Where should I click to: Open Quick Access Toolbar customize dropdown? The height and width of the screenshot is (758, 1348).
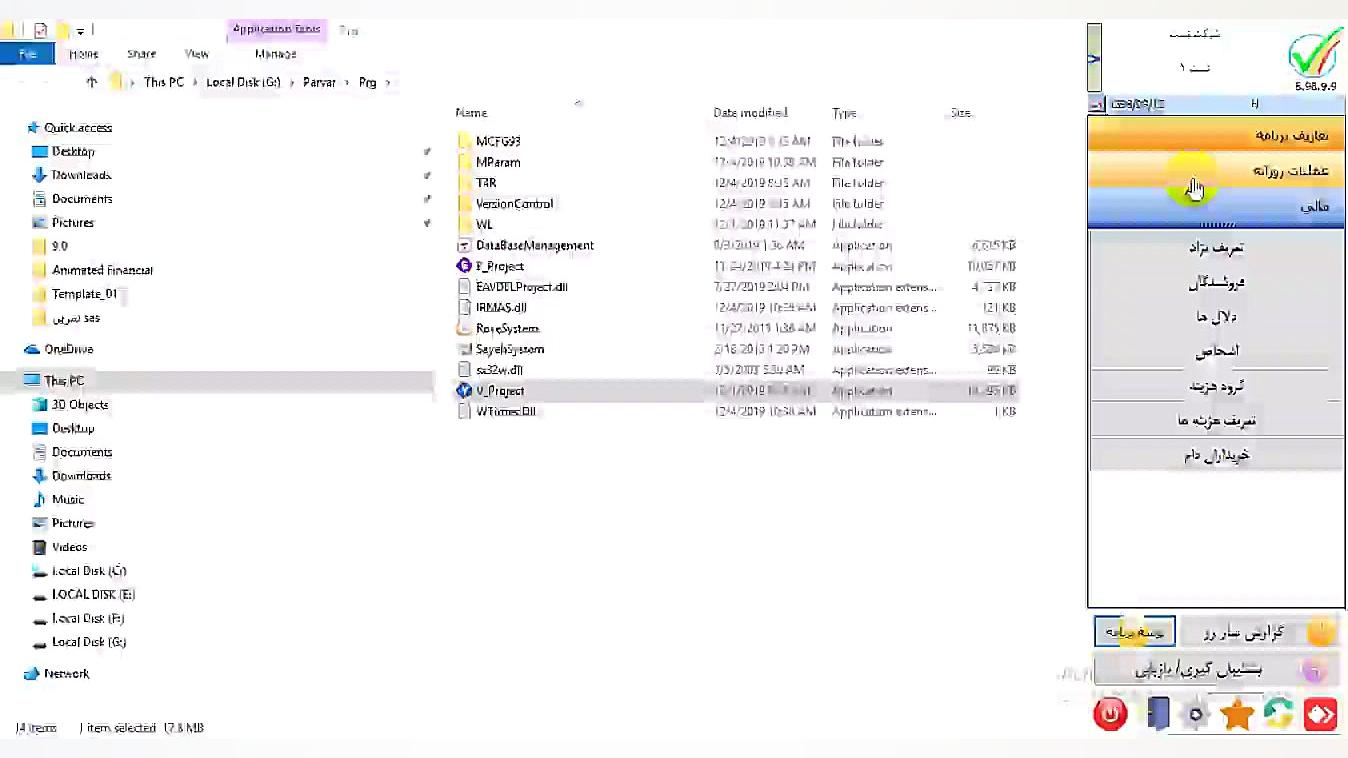(80, 31)
